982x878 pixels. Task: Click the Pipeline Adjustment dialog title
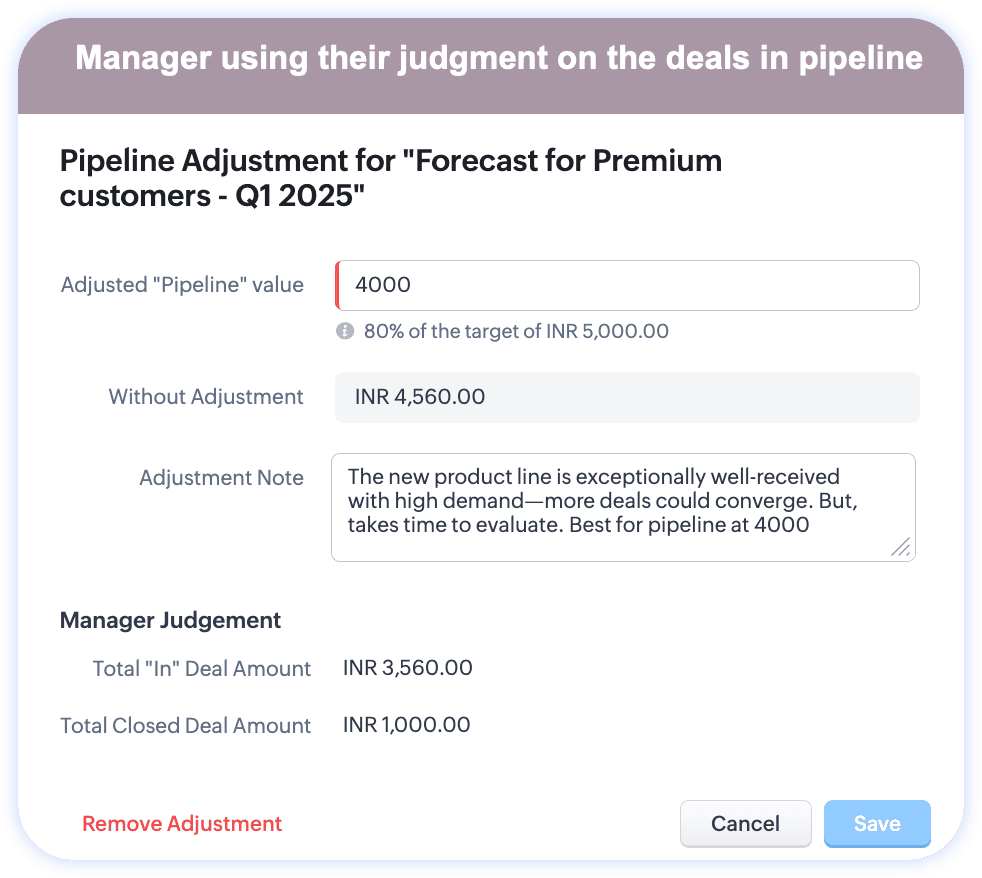pos(391,177)
